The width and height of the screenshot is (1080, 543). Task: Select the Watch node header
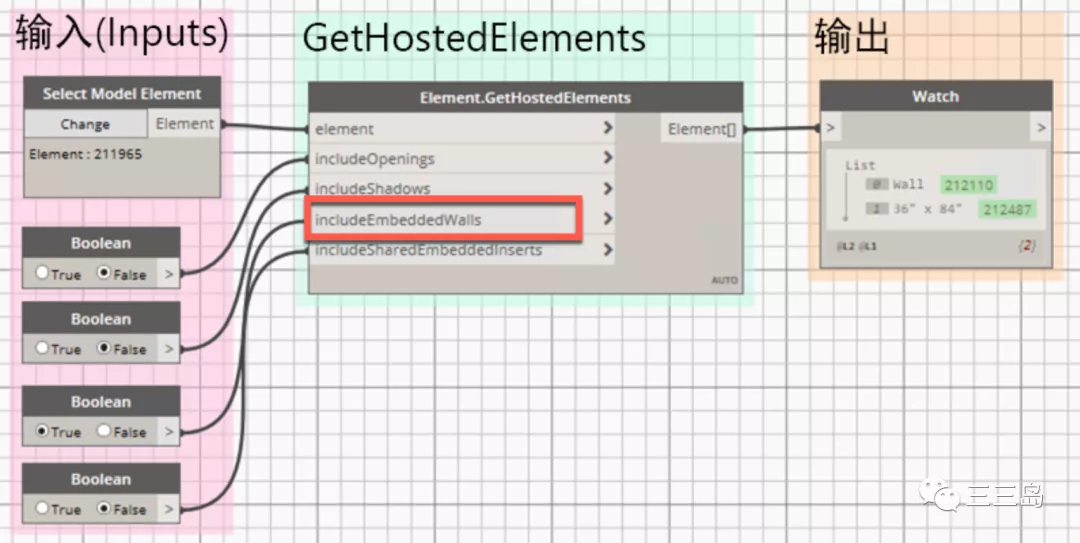(x=936, y=96)
